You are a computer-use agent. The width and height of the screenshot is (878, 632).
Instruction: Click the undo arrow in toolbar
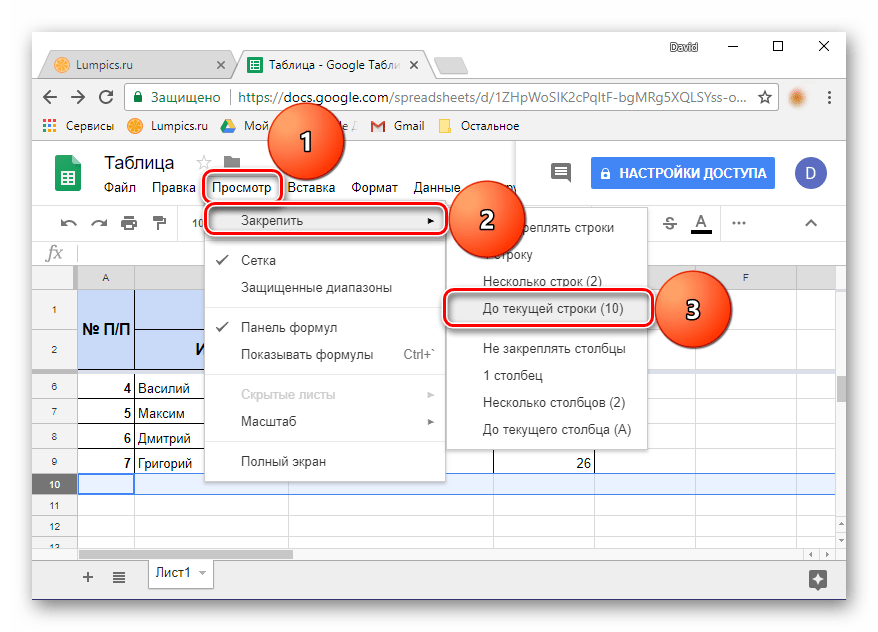[69, 222]
